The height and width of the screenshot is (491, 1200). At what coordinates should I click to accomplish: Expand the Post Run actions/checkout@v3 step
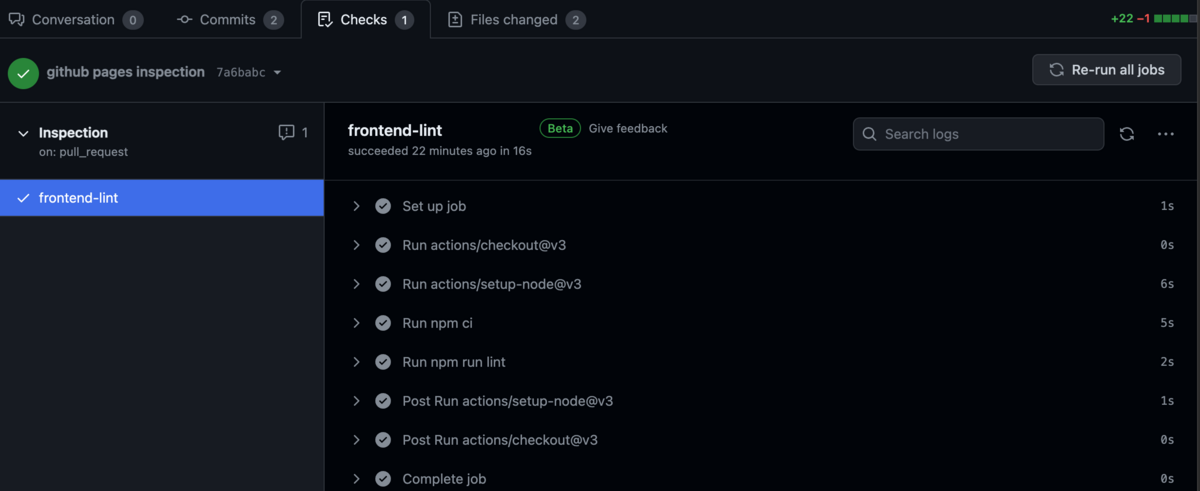click(356, 440)
